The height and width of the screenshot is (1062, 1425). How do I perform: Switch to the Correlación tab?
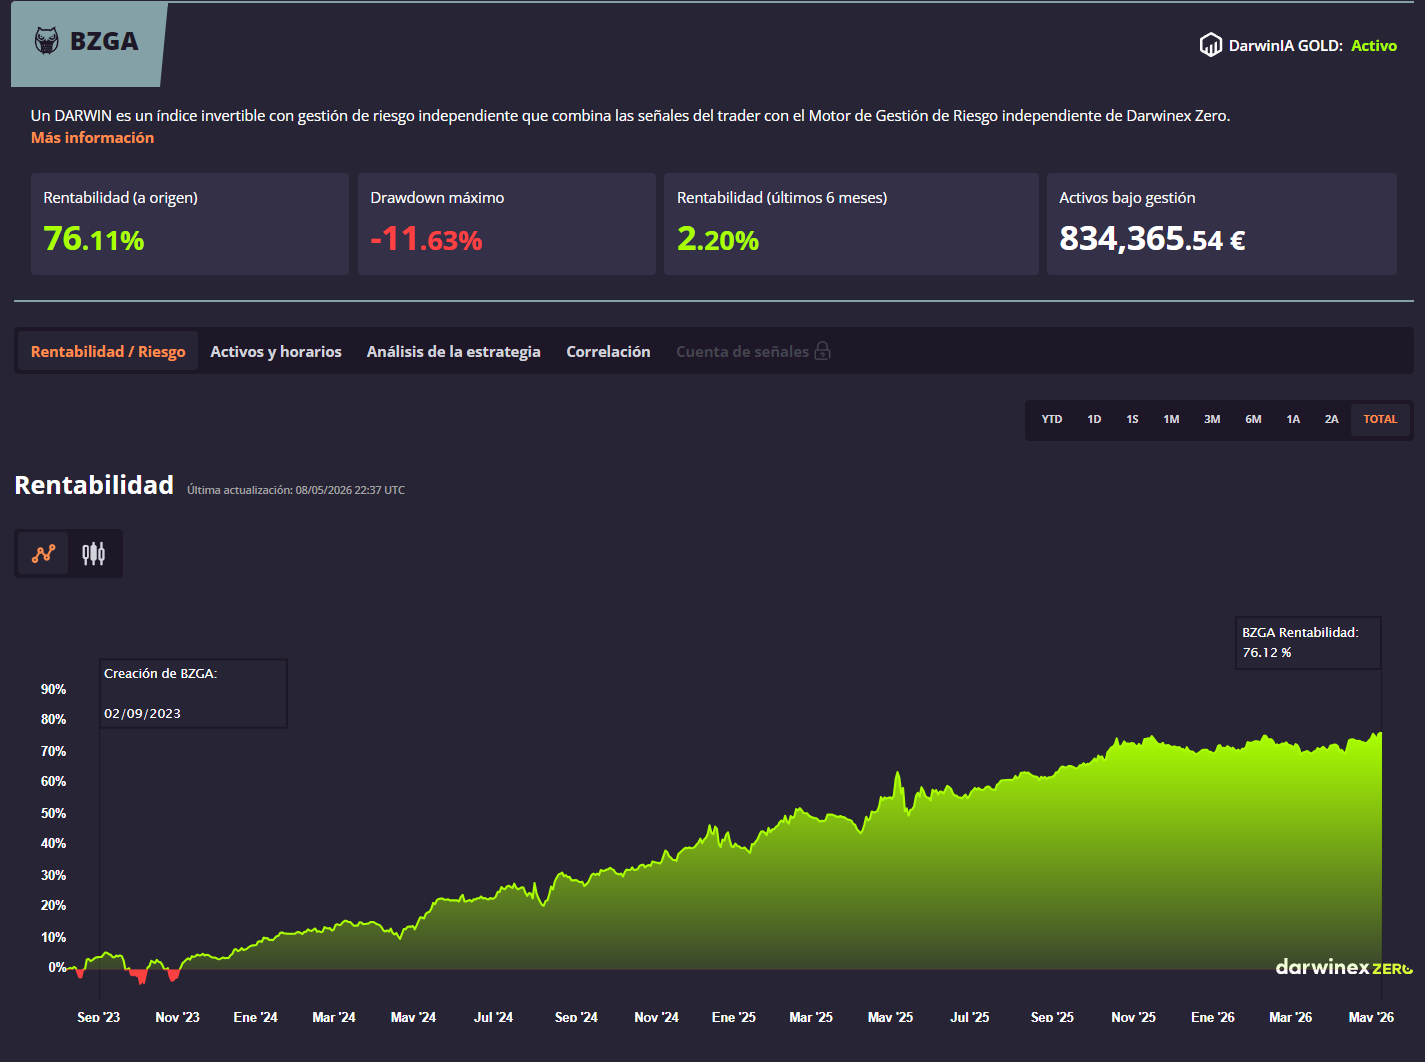pyautogui.click(x=608, y=351)
